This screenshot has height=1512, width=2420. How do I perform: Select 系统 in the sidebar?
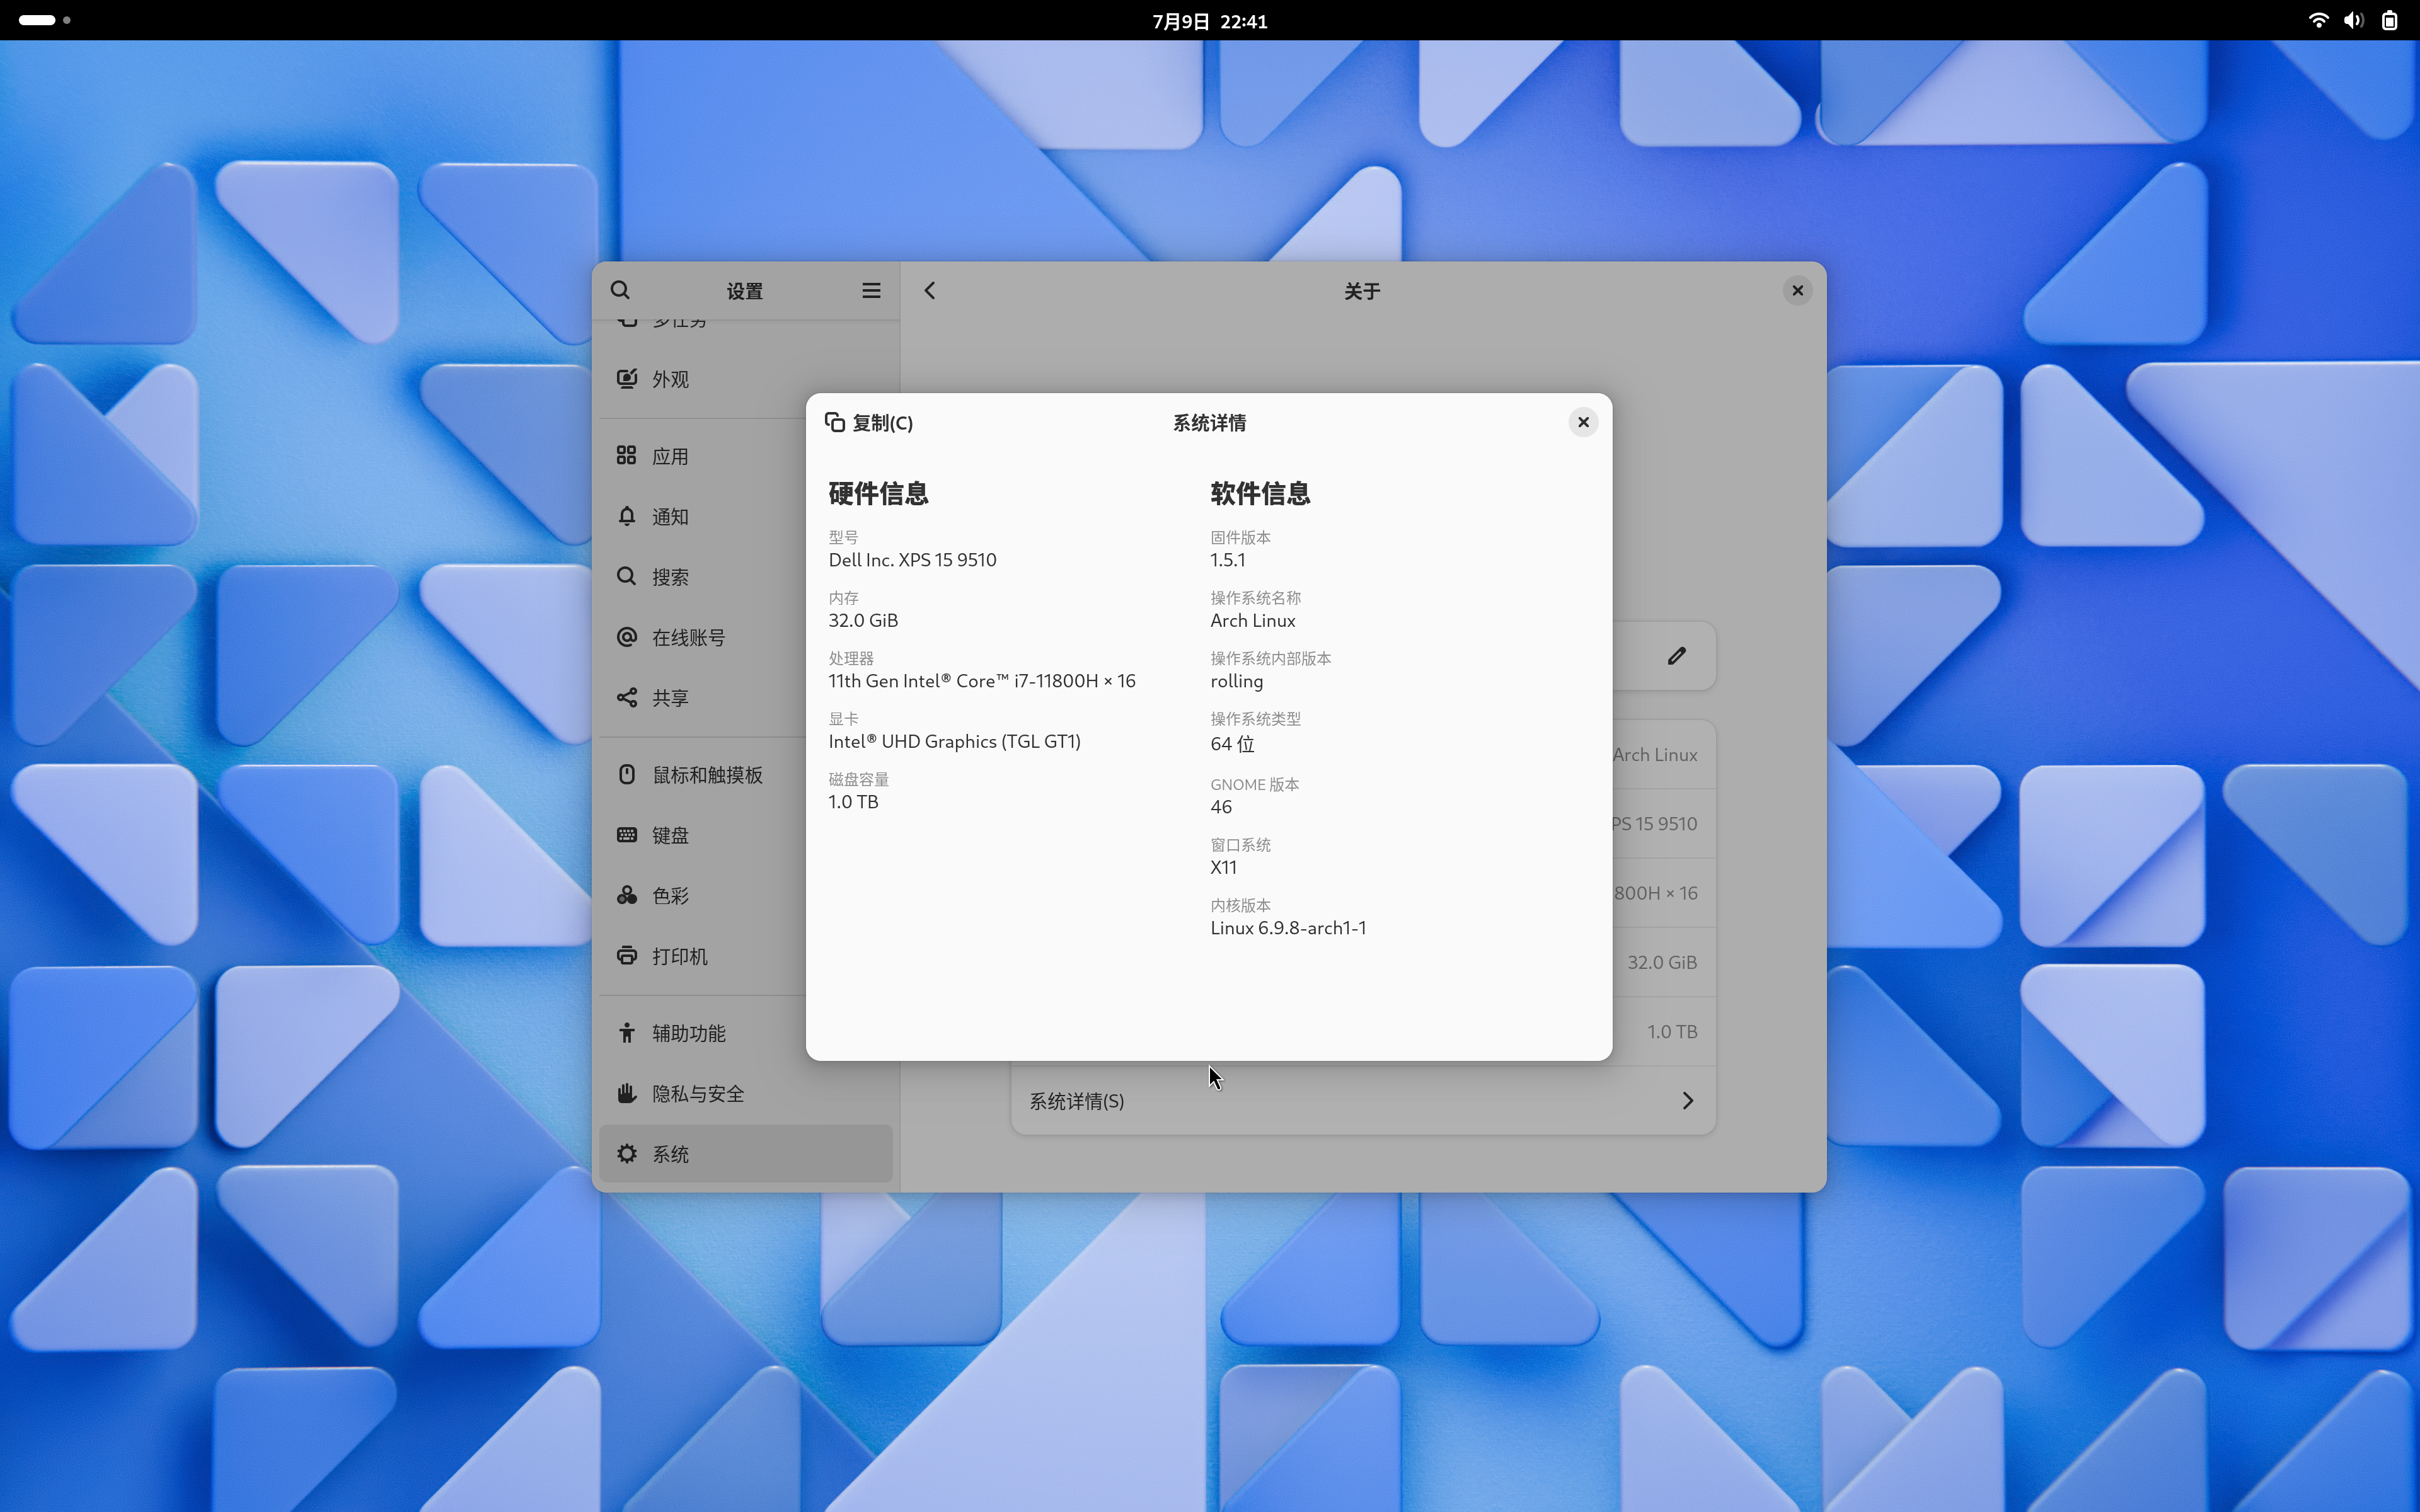pyautogui.click(x=746, y=1154)
